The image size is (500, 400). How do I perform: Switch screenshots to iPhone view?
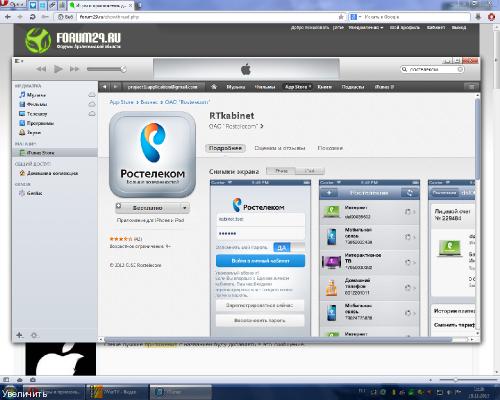pos(281,171)
